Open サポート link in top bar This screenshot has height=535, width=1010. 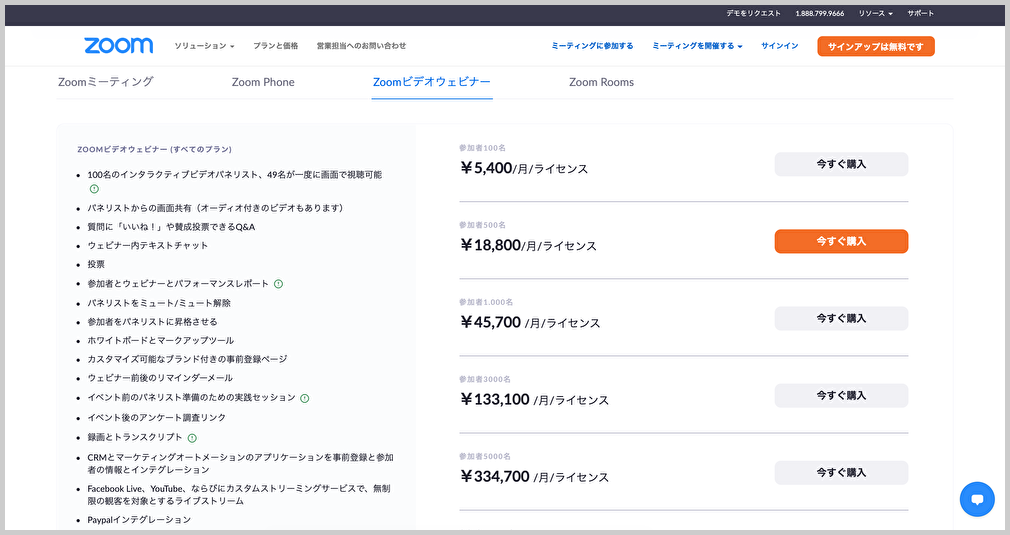tap(920, 13)
